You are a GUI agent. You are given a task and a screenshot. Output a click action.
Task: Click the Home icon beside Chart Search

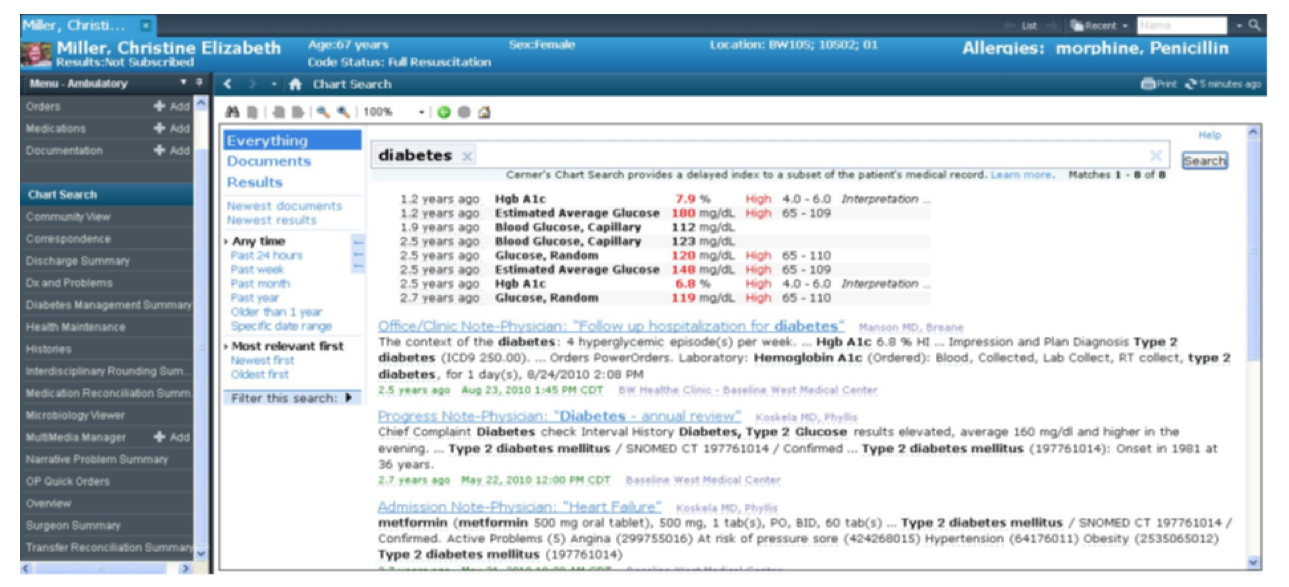click(295, 85)
